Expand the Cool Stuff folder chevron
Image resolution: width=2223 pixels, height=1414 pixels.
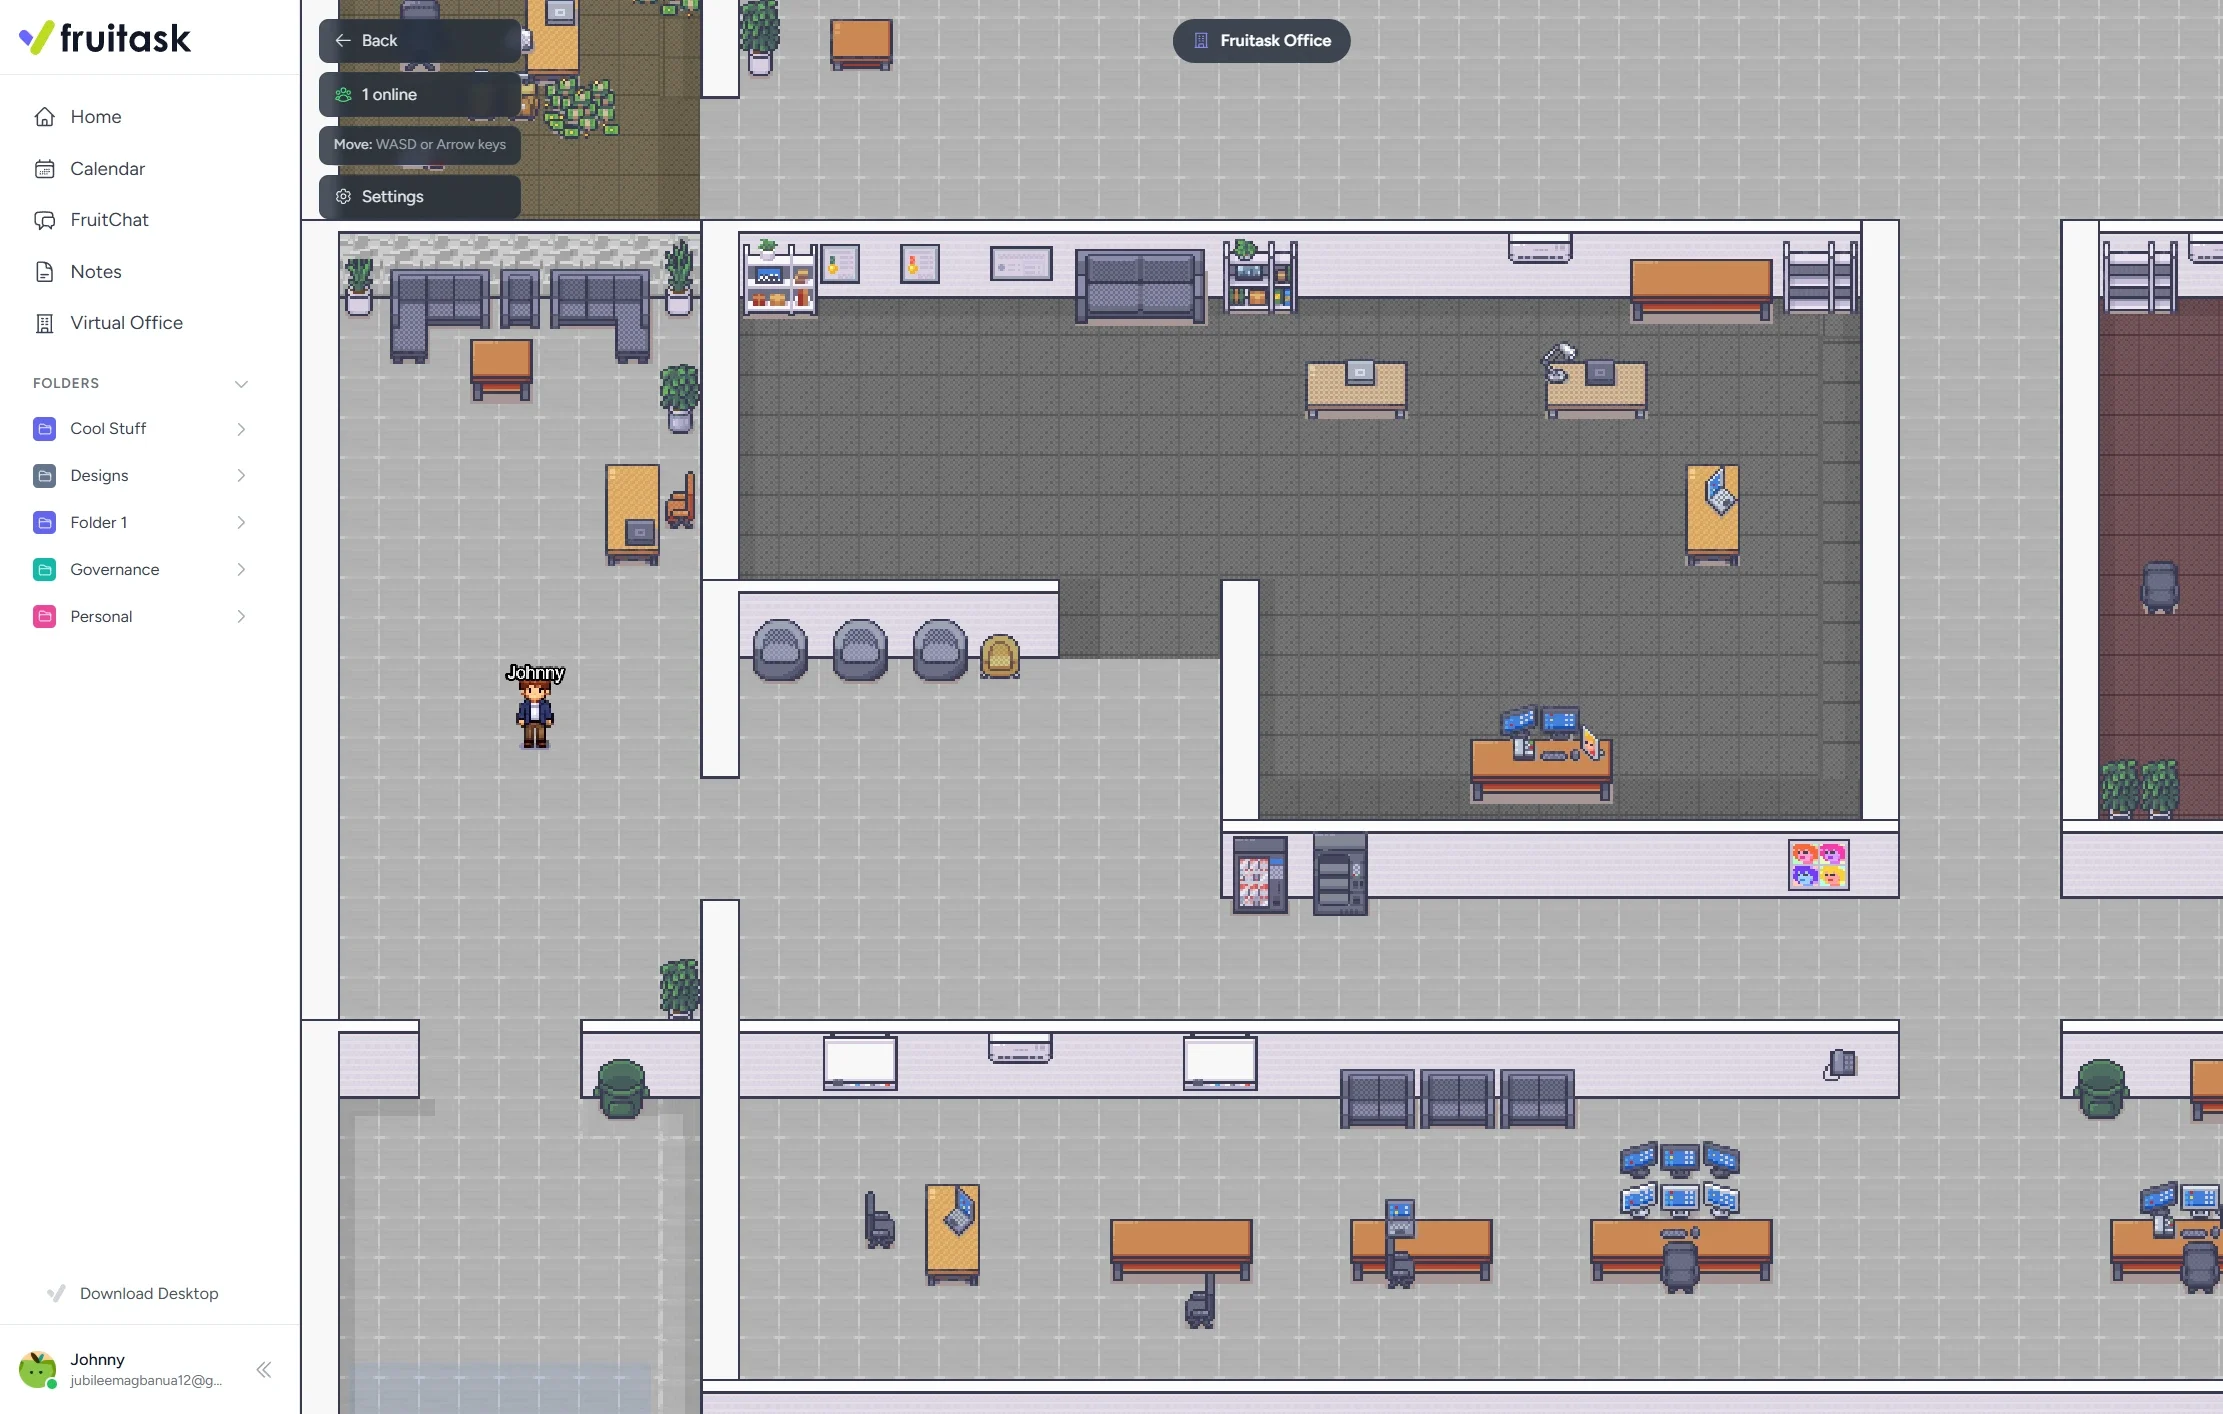tap(241, 429)
